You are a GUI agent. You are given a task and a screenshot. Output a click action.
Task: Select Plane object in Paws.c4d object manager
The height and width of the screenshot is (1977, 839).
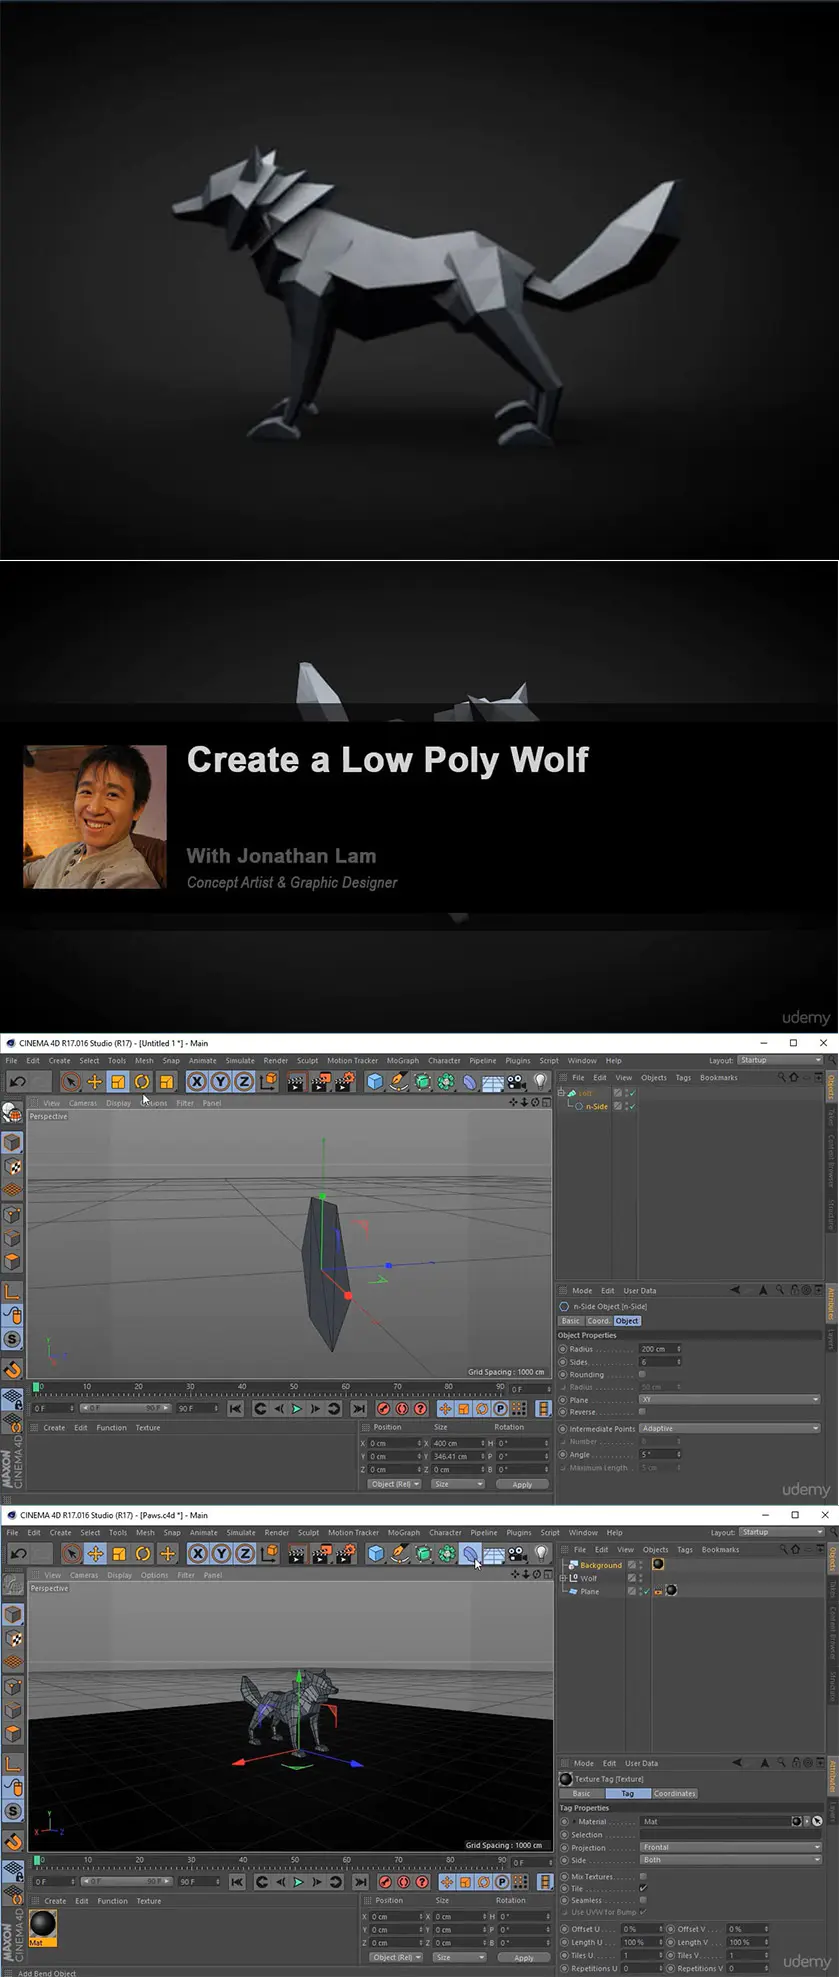coord(590,1591)
